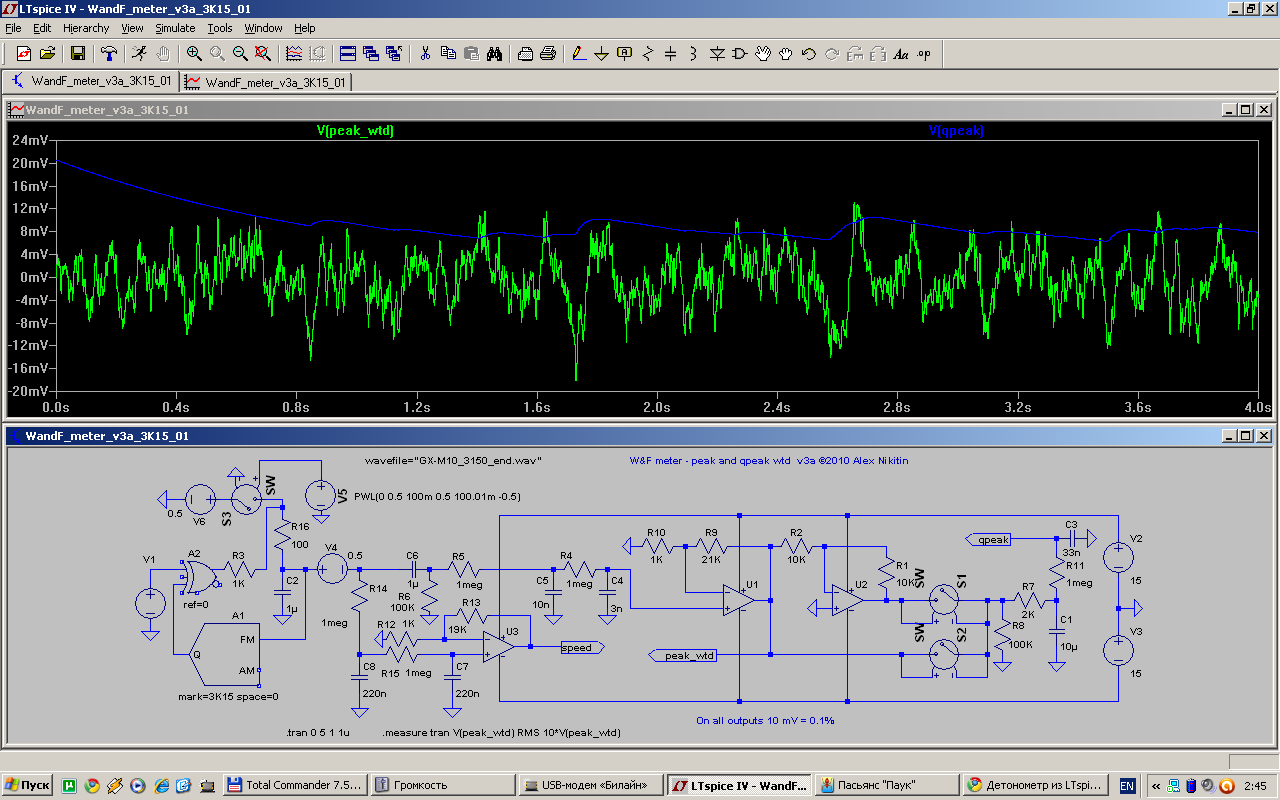Viewport: 1280px width, 800px height.
Task: Open the Tools menu
Action: click(x=220, y=28)
